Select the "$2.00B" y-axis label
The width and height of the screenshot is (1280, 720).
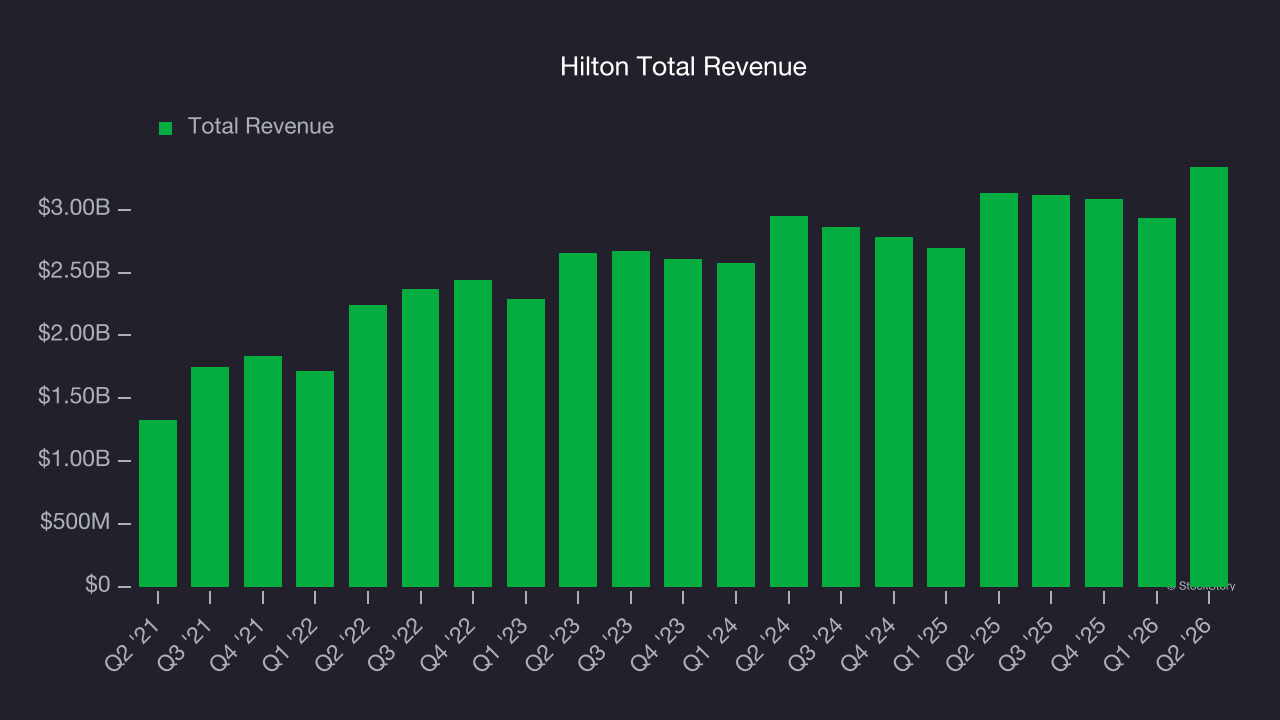point(73,334)
